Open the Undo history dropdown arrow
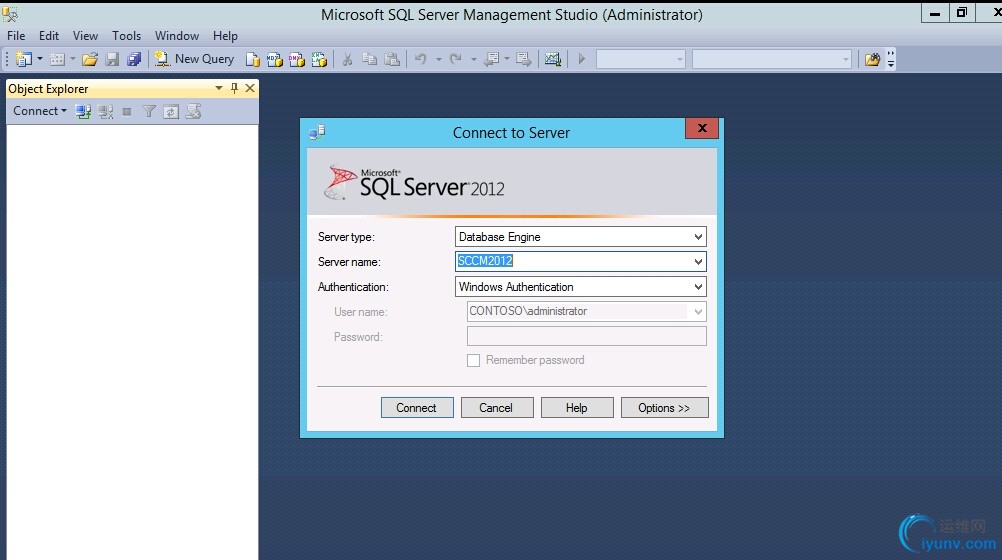 [438, 59]
